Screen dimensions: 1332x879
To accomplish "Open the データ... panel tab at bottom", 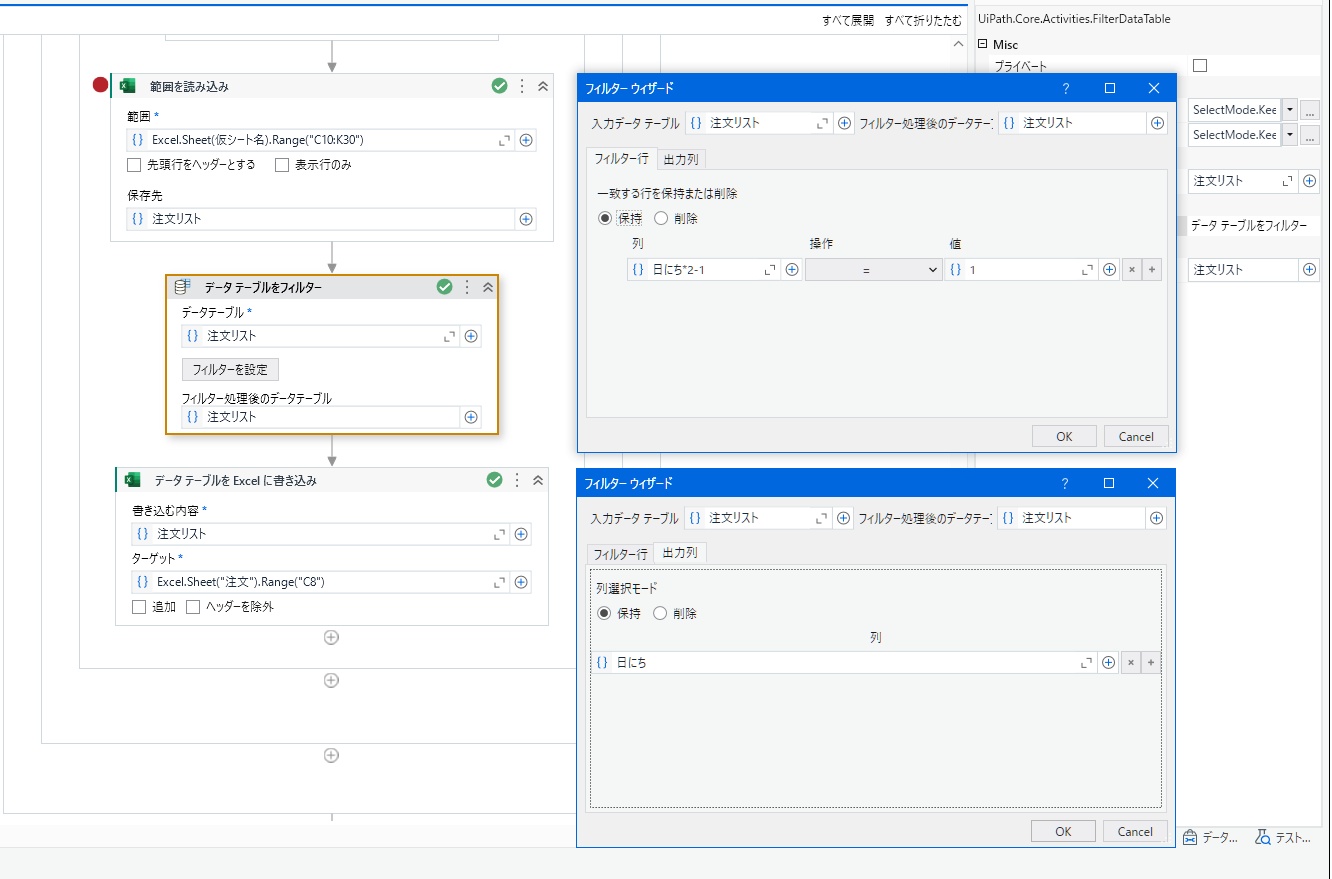I will click(1210, 838).
